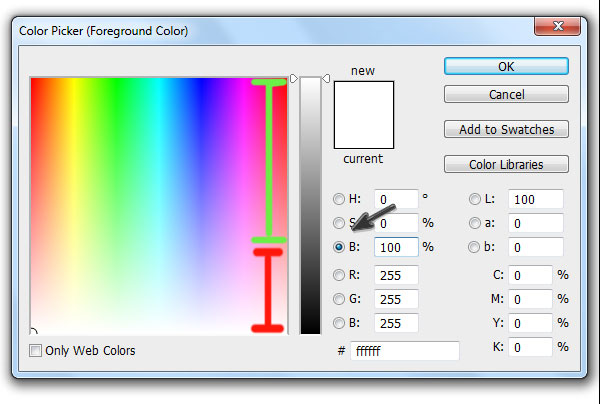
Task: Close the Color Picker dialog
Action: (x=558, y=26)
